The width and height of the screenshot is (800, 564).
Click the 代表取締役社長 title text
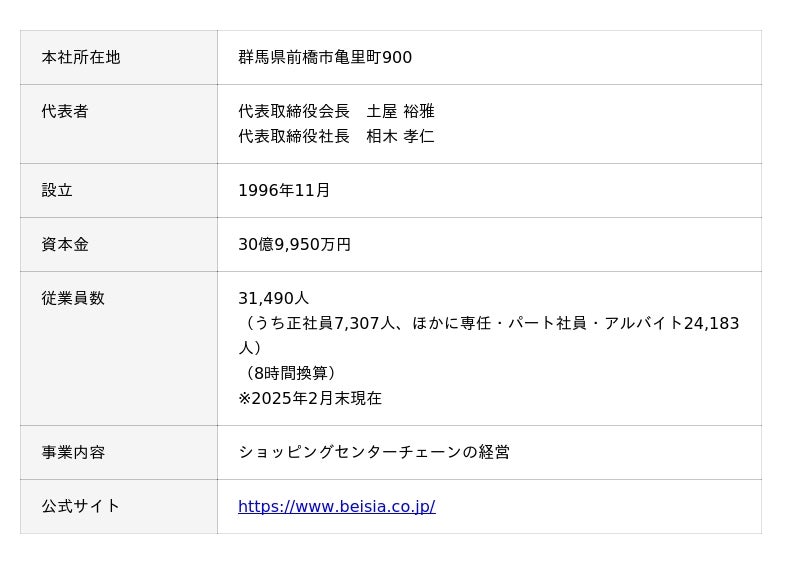point(294,136)
